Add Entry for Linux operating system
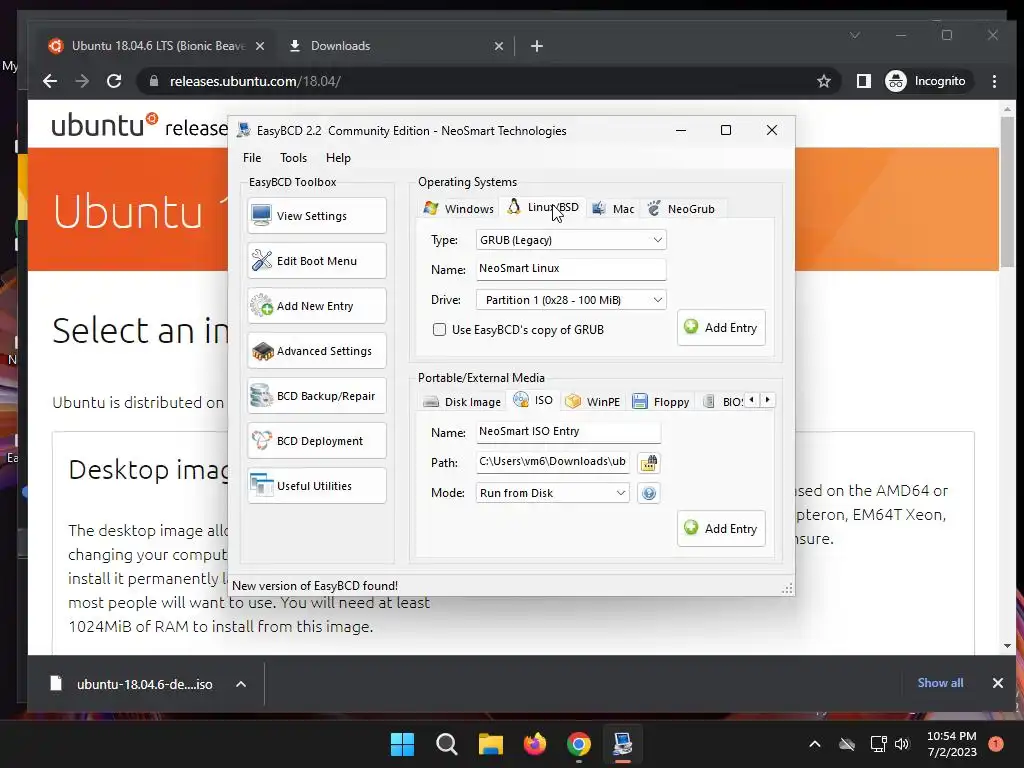The width and height of the screenshot is (1024, 768). (x=721, y=328)
